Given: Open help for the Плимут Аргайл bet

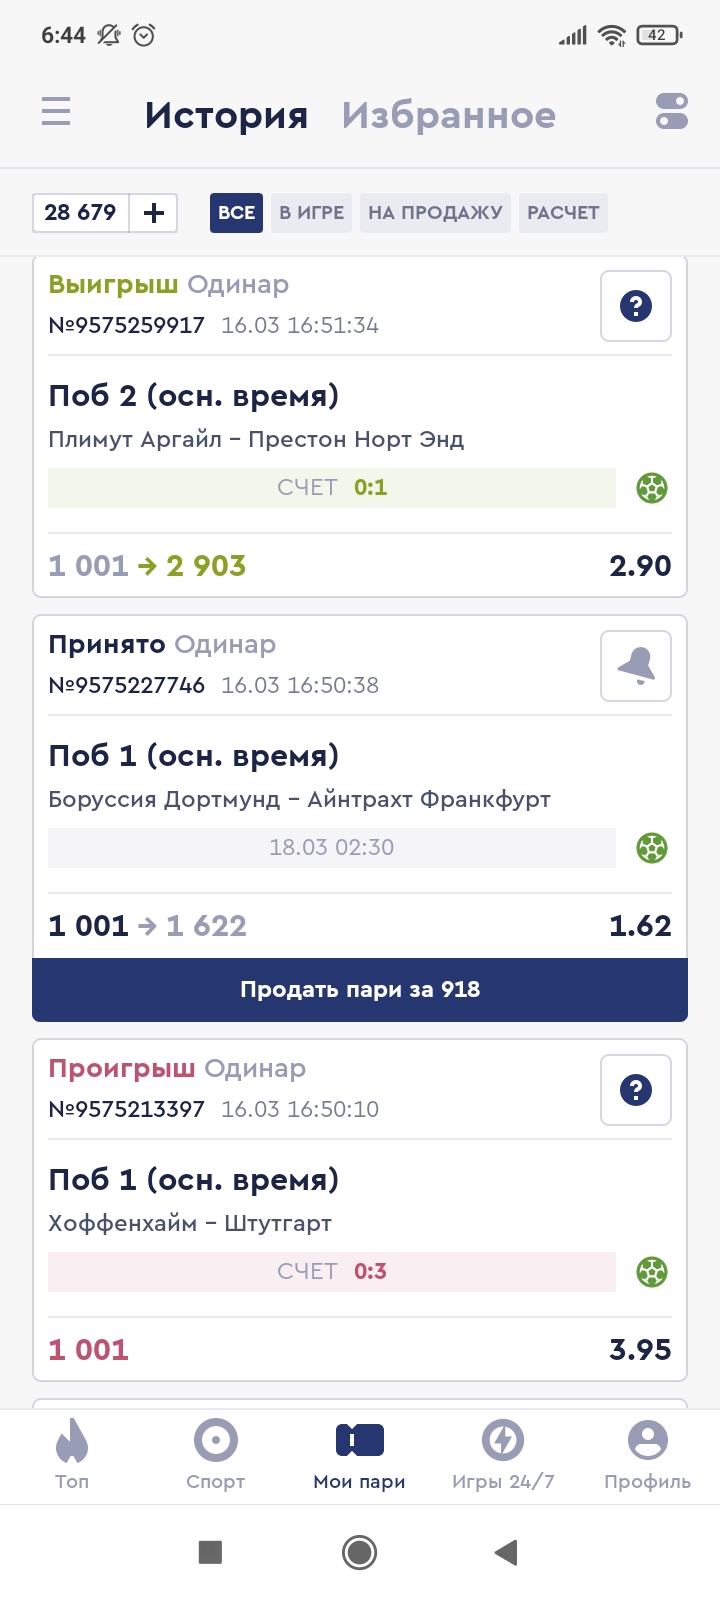Looking at the screenshot, I should tap(636, 306).
